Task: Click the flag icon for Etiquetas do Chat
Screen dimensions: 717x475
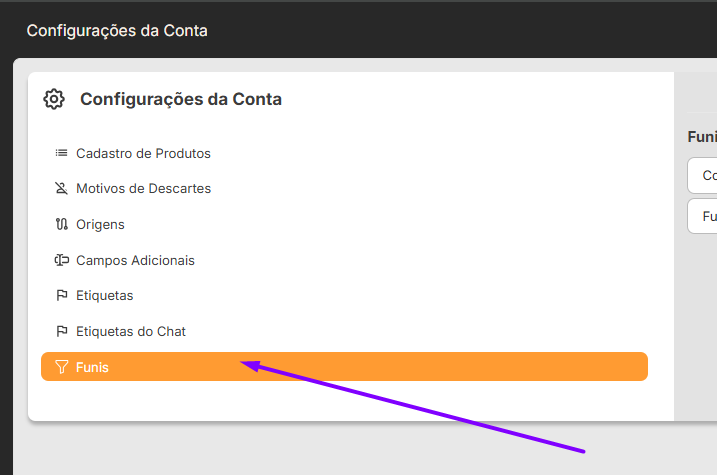Action: tap(61, 331)
